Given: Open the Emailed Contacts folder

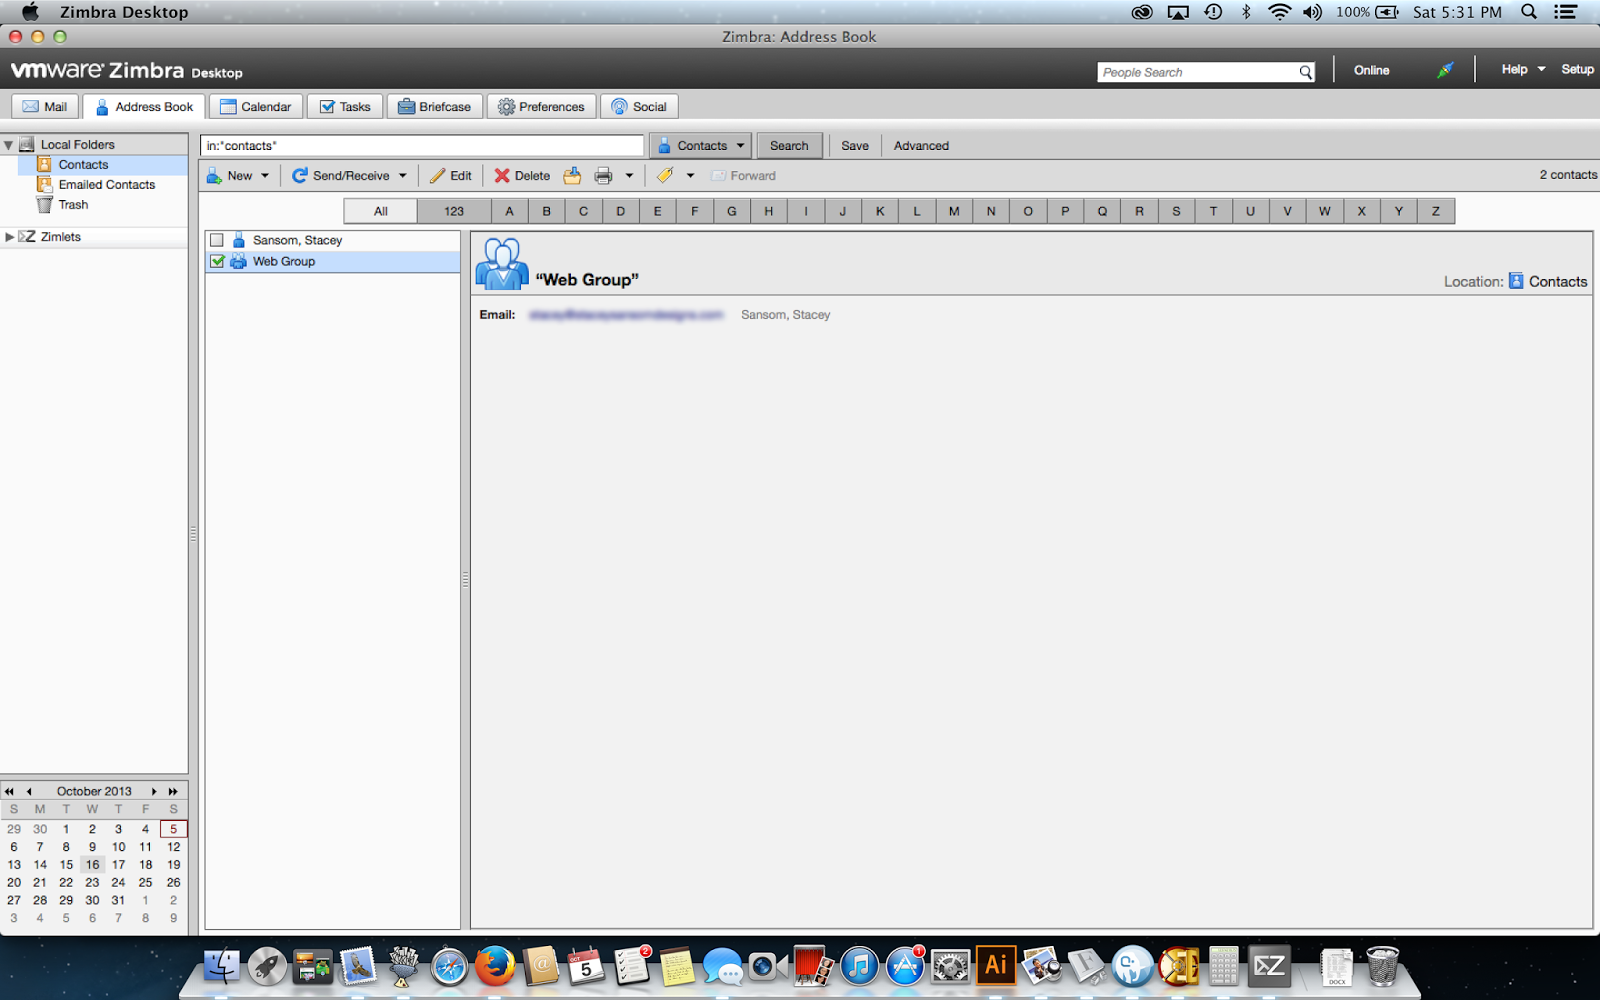Looking at the screenshot, I should 106,185.
